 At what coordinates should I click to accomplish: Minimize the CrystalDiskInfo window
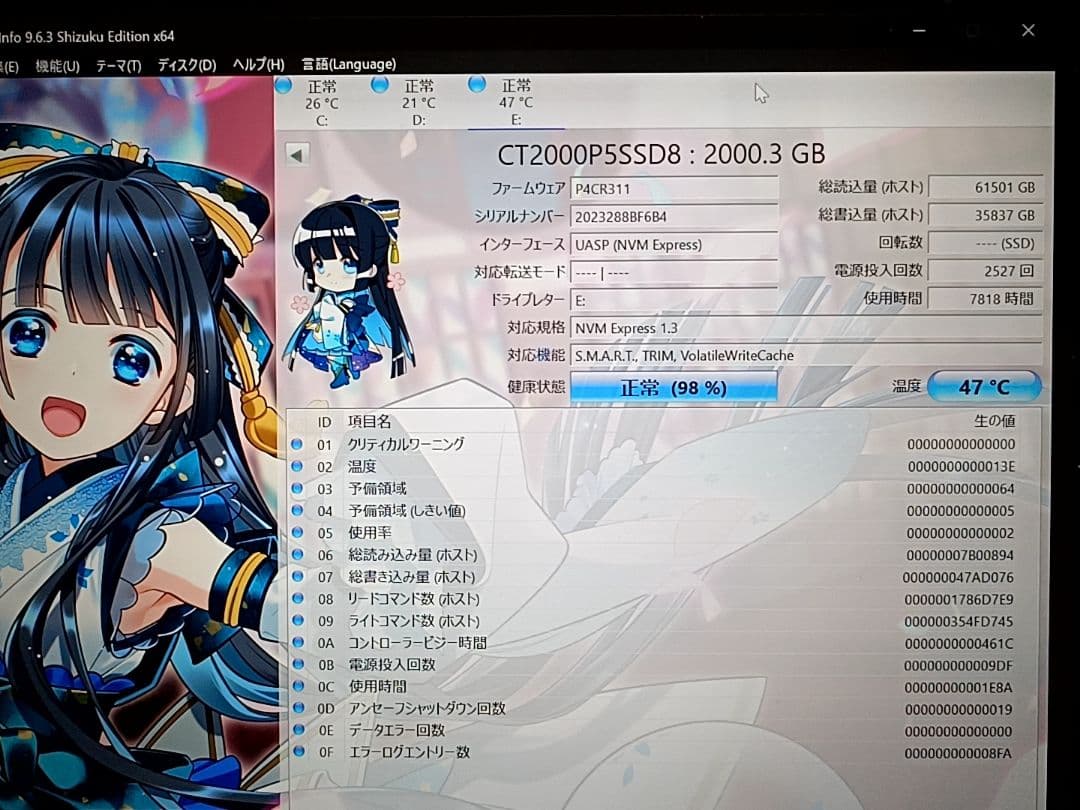point(919,30)
